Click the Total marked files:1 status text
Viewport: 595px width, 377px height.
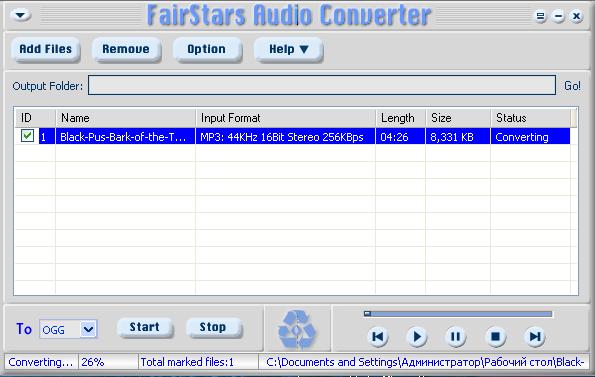[x=187, y=362]
